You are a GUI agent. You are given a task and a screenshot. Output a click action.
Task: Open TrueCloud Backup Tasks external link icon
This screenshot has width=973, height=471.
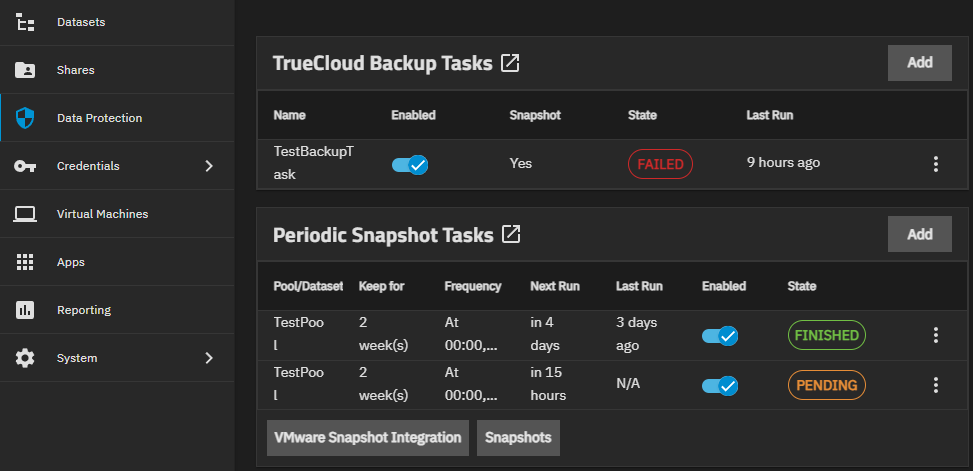tap(510, 63)
